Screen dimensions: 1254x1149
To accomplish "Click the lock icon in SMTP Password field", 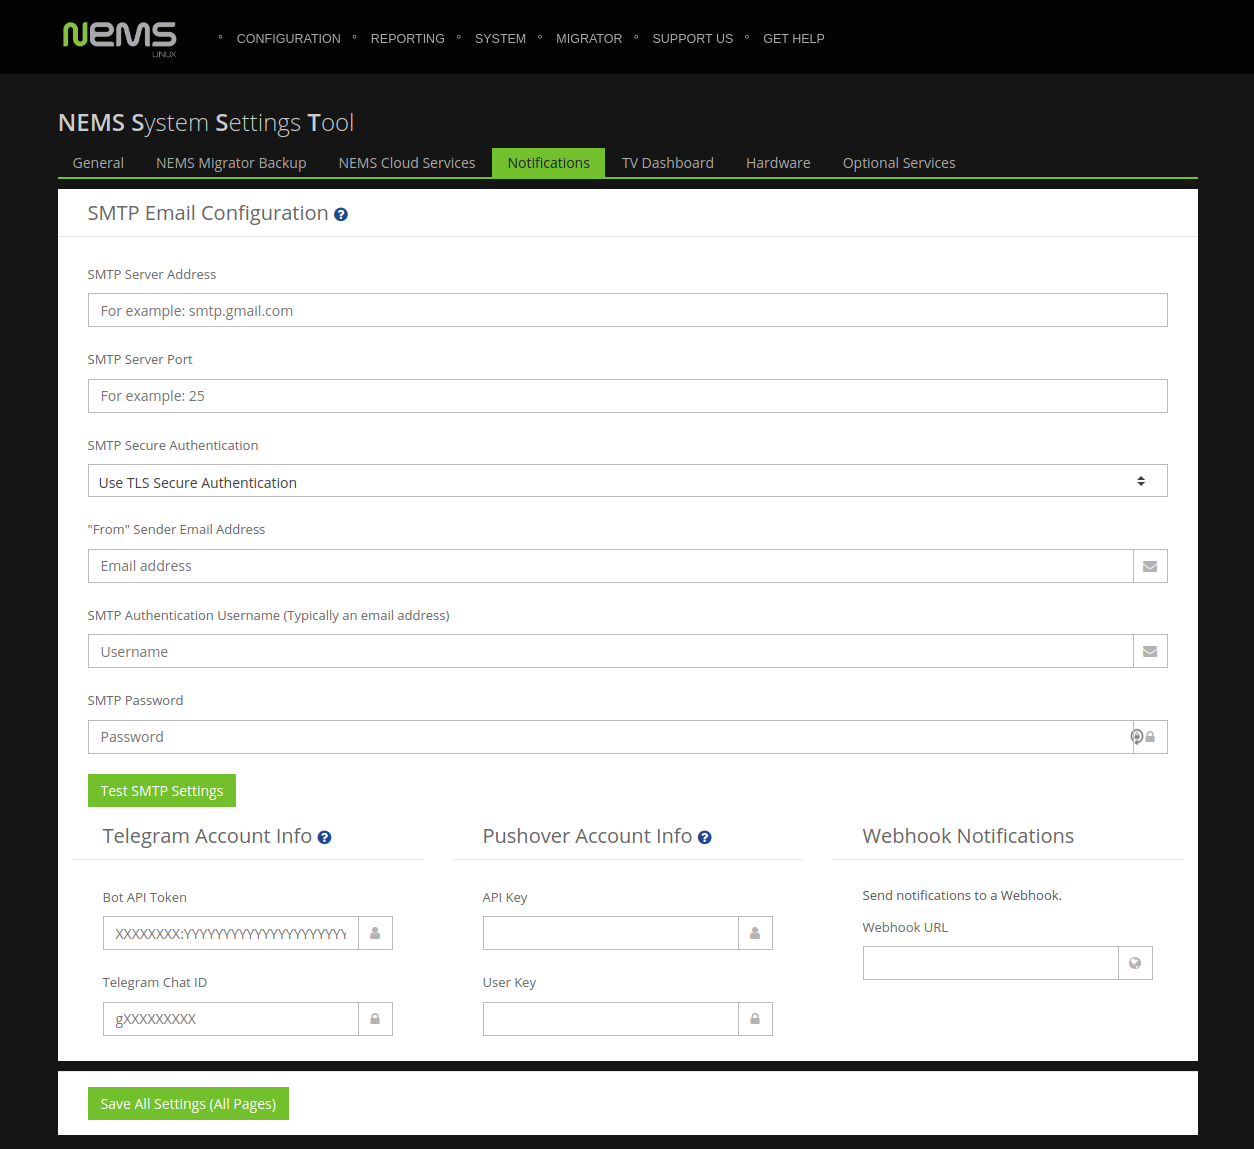I will (x=1150, y=737).
